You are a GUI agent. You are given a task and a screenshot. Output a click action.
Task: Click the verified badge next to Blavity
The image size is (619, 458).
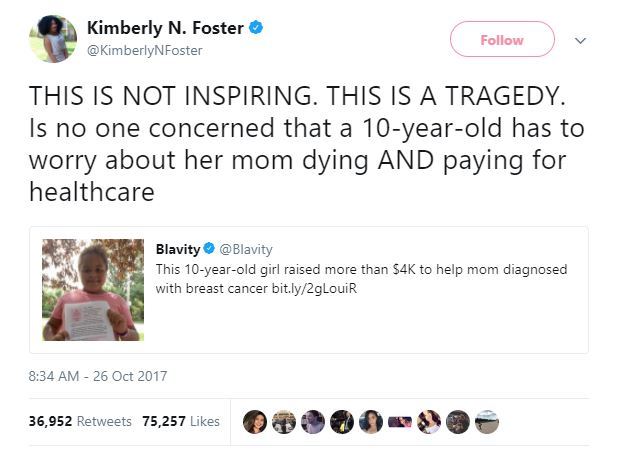click(210, 248)
